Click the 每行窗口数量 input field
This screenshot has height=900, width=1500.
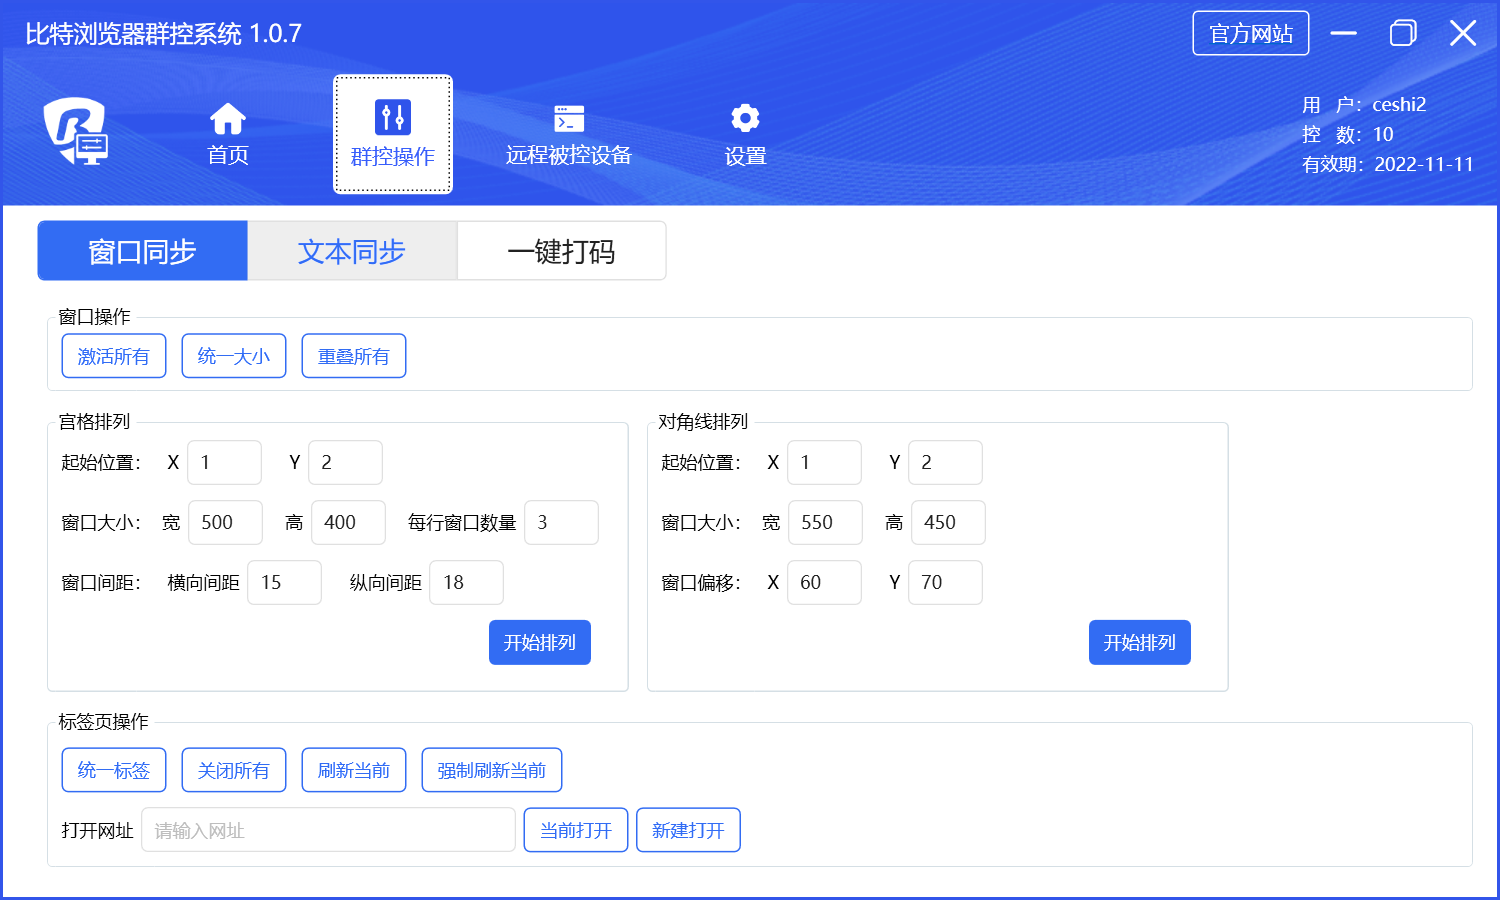point(561,522)
